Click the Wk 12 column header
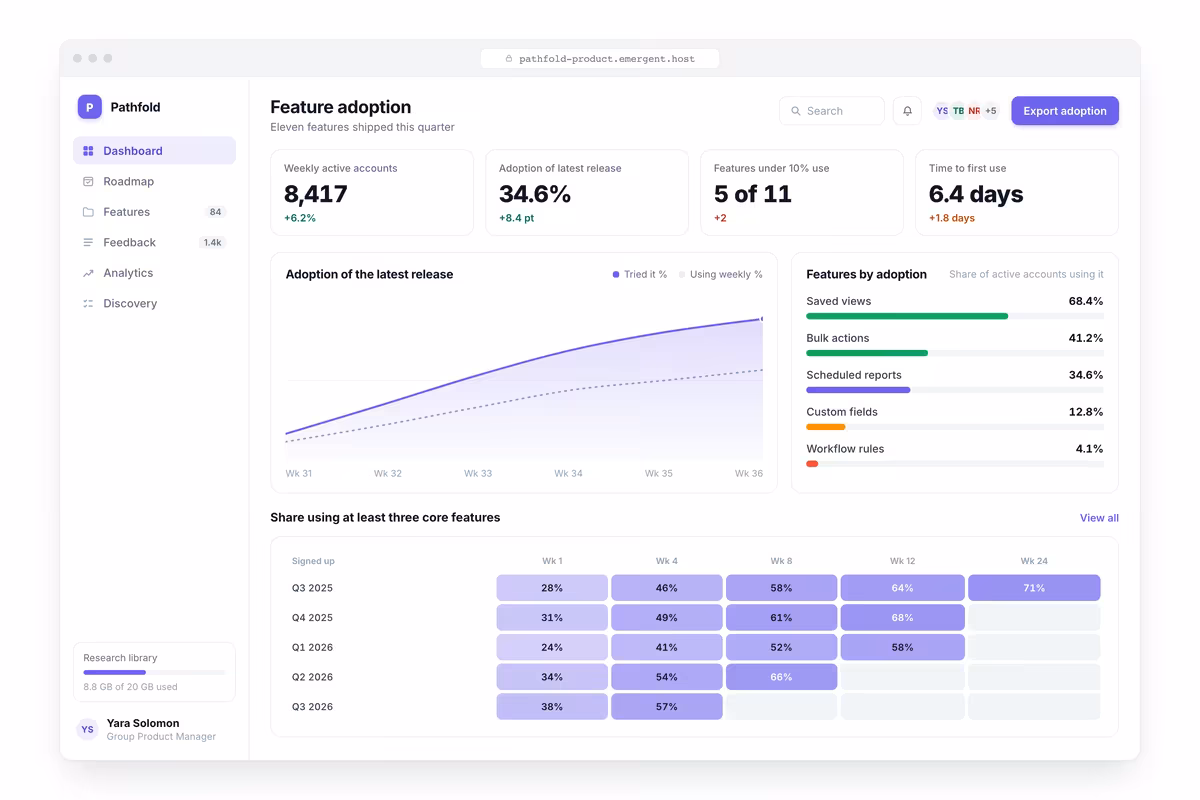The width and height of the screenshot is (1200, 800). [902, 561]
